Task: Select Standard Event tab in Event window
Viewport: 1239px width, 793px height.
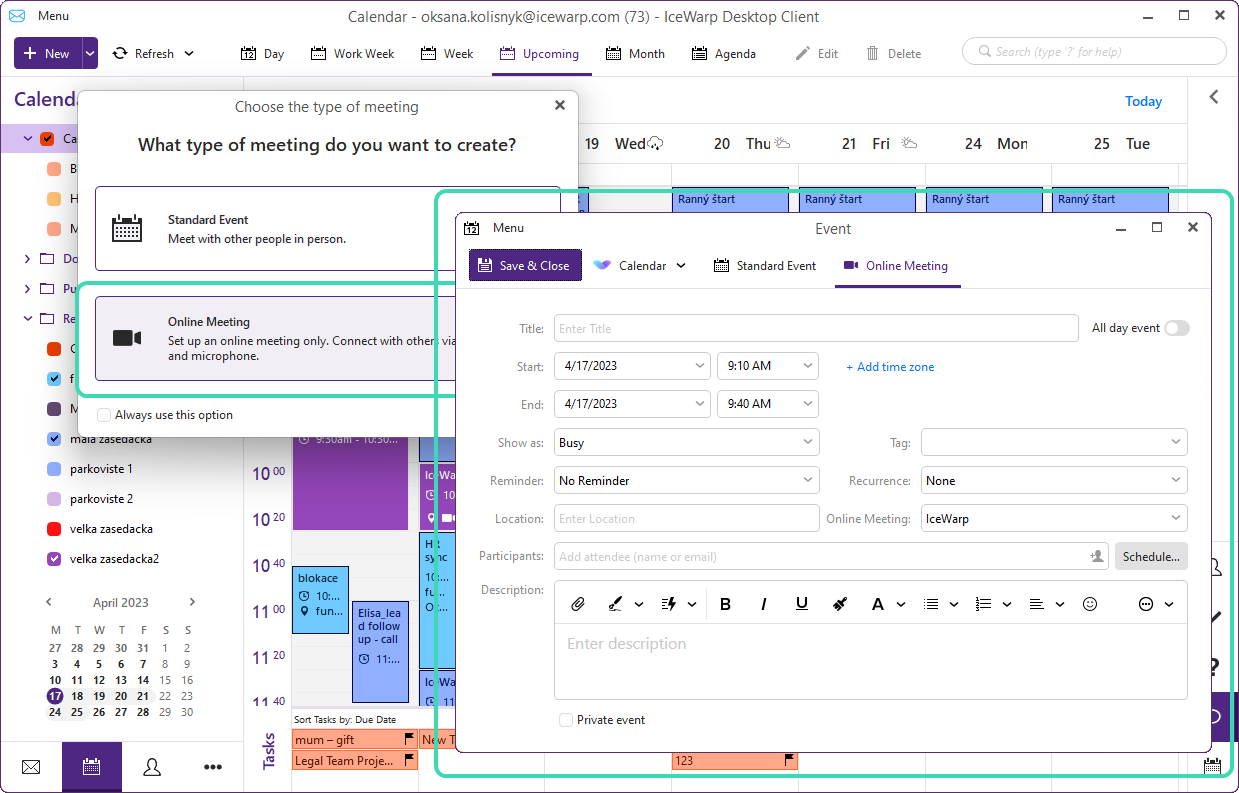Action: 765,266
